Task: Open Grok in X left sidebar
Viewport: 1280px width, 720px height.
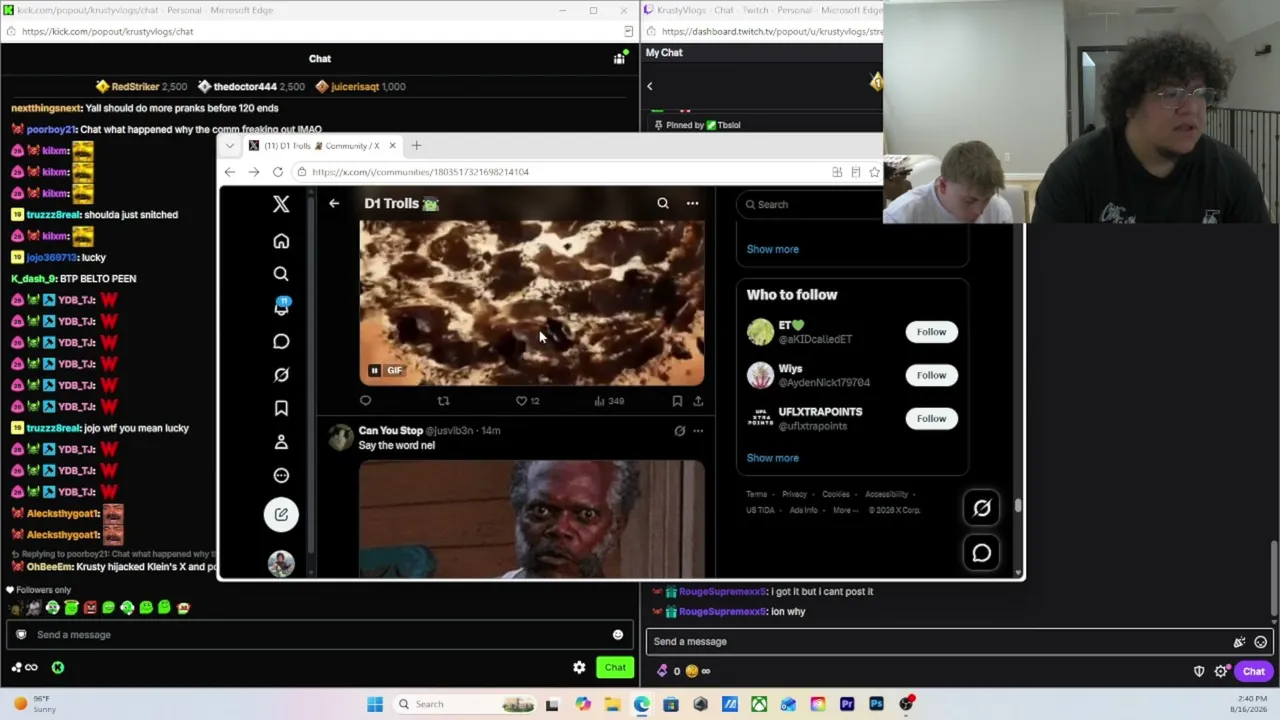Action: pyautogui.click(x=281, y=375)
